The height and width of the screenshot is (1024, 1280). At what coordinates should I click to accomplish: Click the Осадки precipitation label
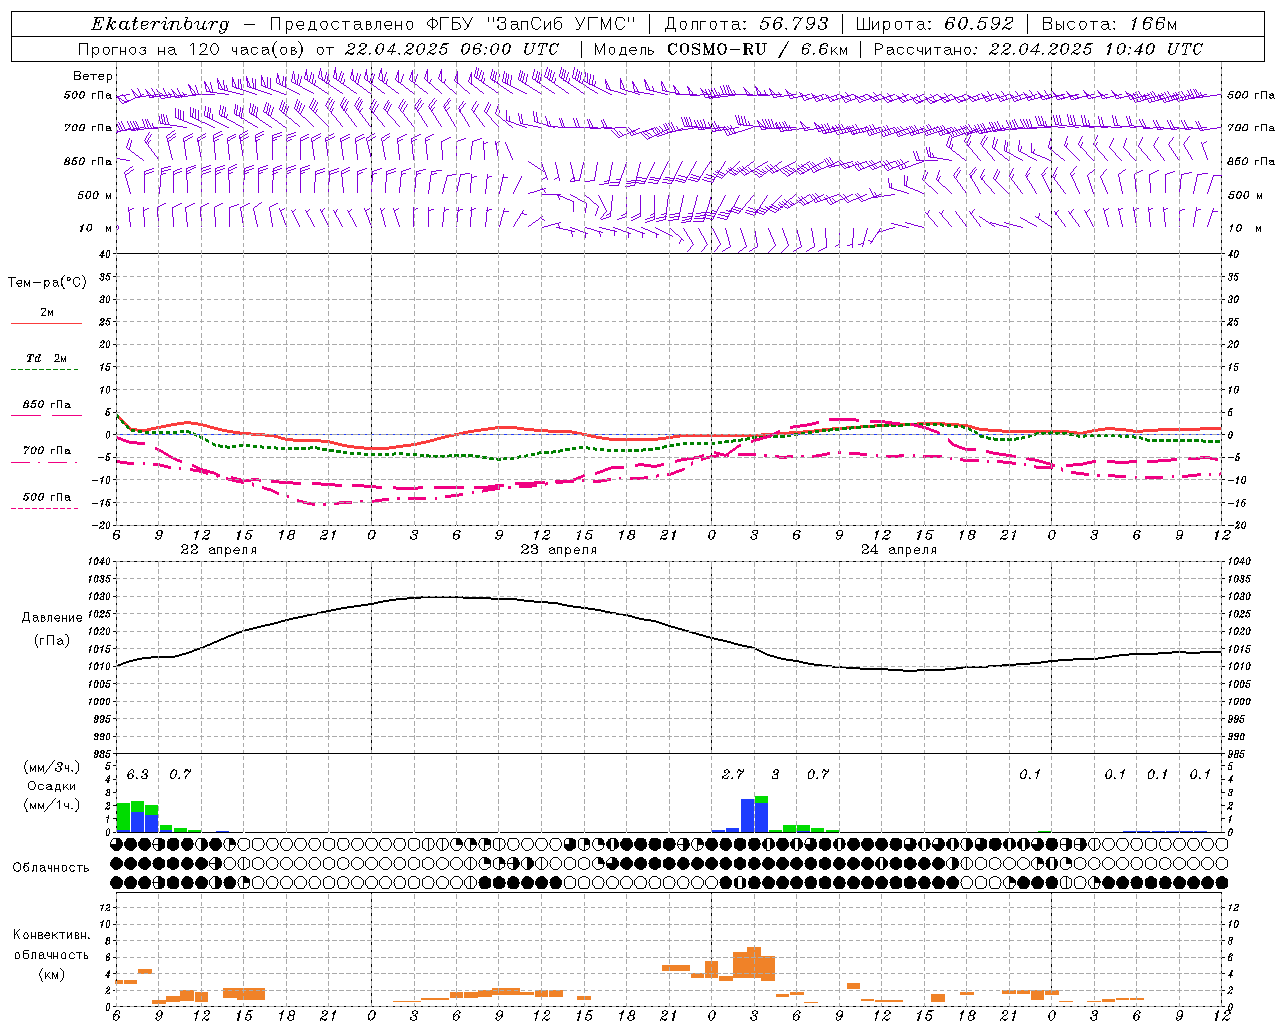(x=50, y=786)
